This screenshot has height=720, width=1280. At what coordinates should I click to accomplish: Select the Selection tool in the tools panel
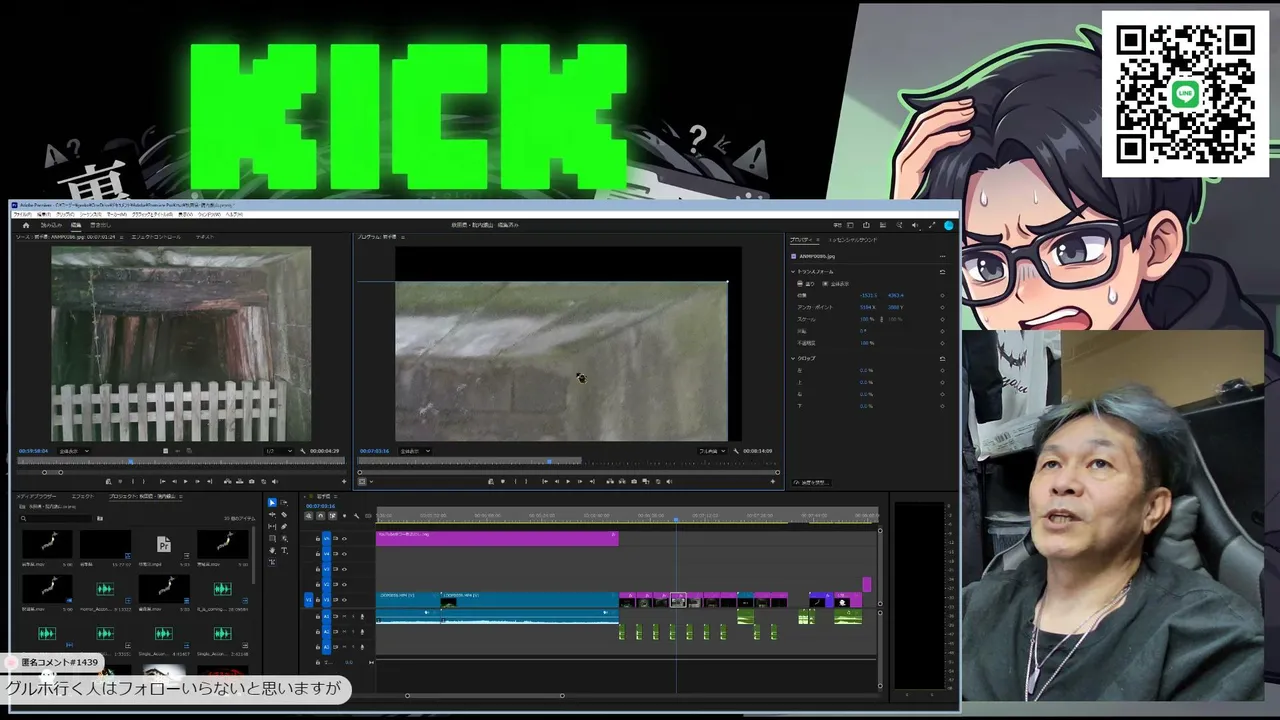272,503
